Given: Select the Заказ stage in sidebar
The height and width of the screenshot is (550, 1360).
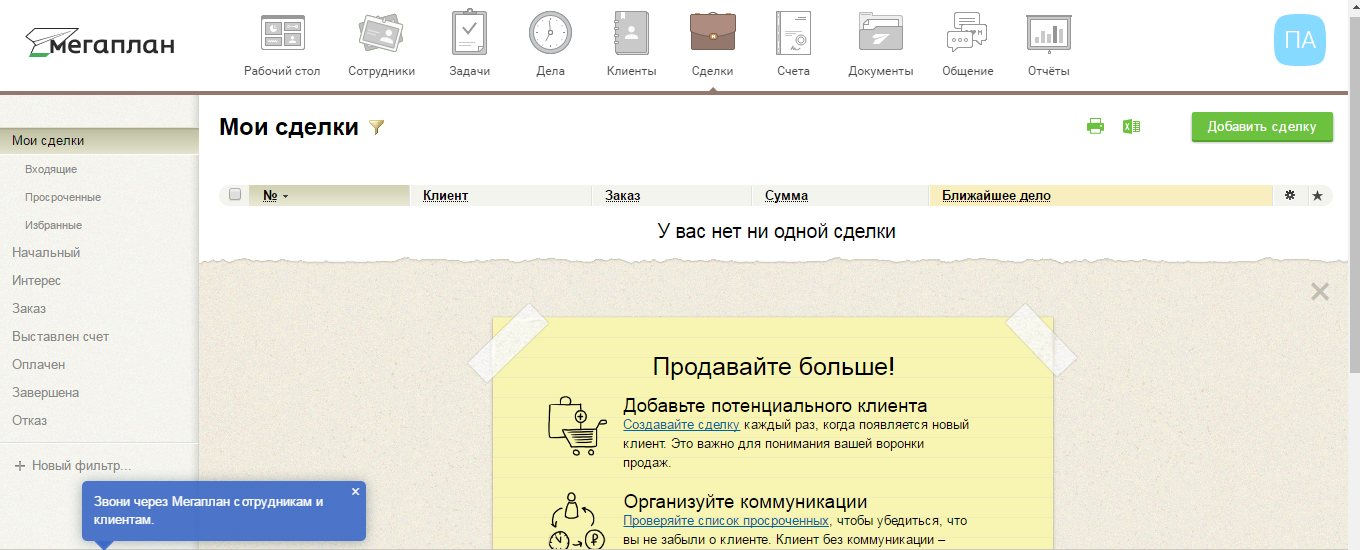Looking at the screenshot, I should 29,309.
